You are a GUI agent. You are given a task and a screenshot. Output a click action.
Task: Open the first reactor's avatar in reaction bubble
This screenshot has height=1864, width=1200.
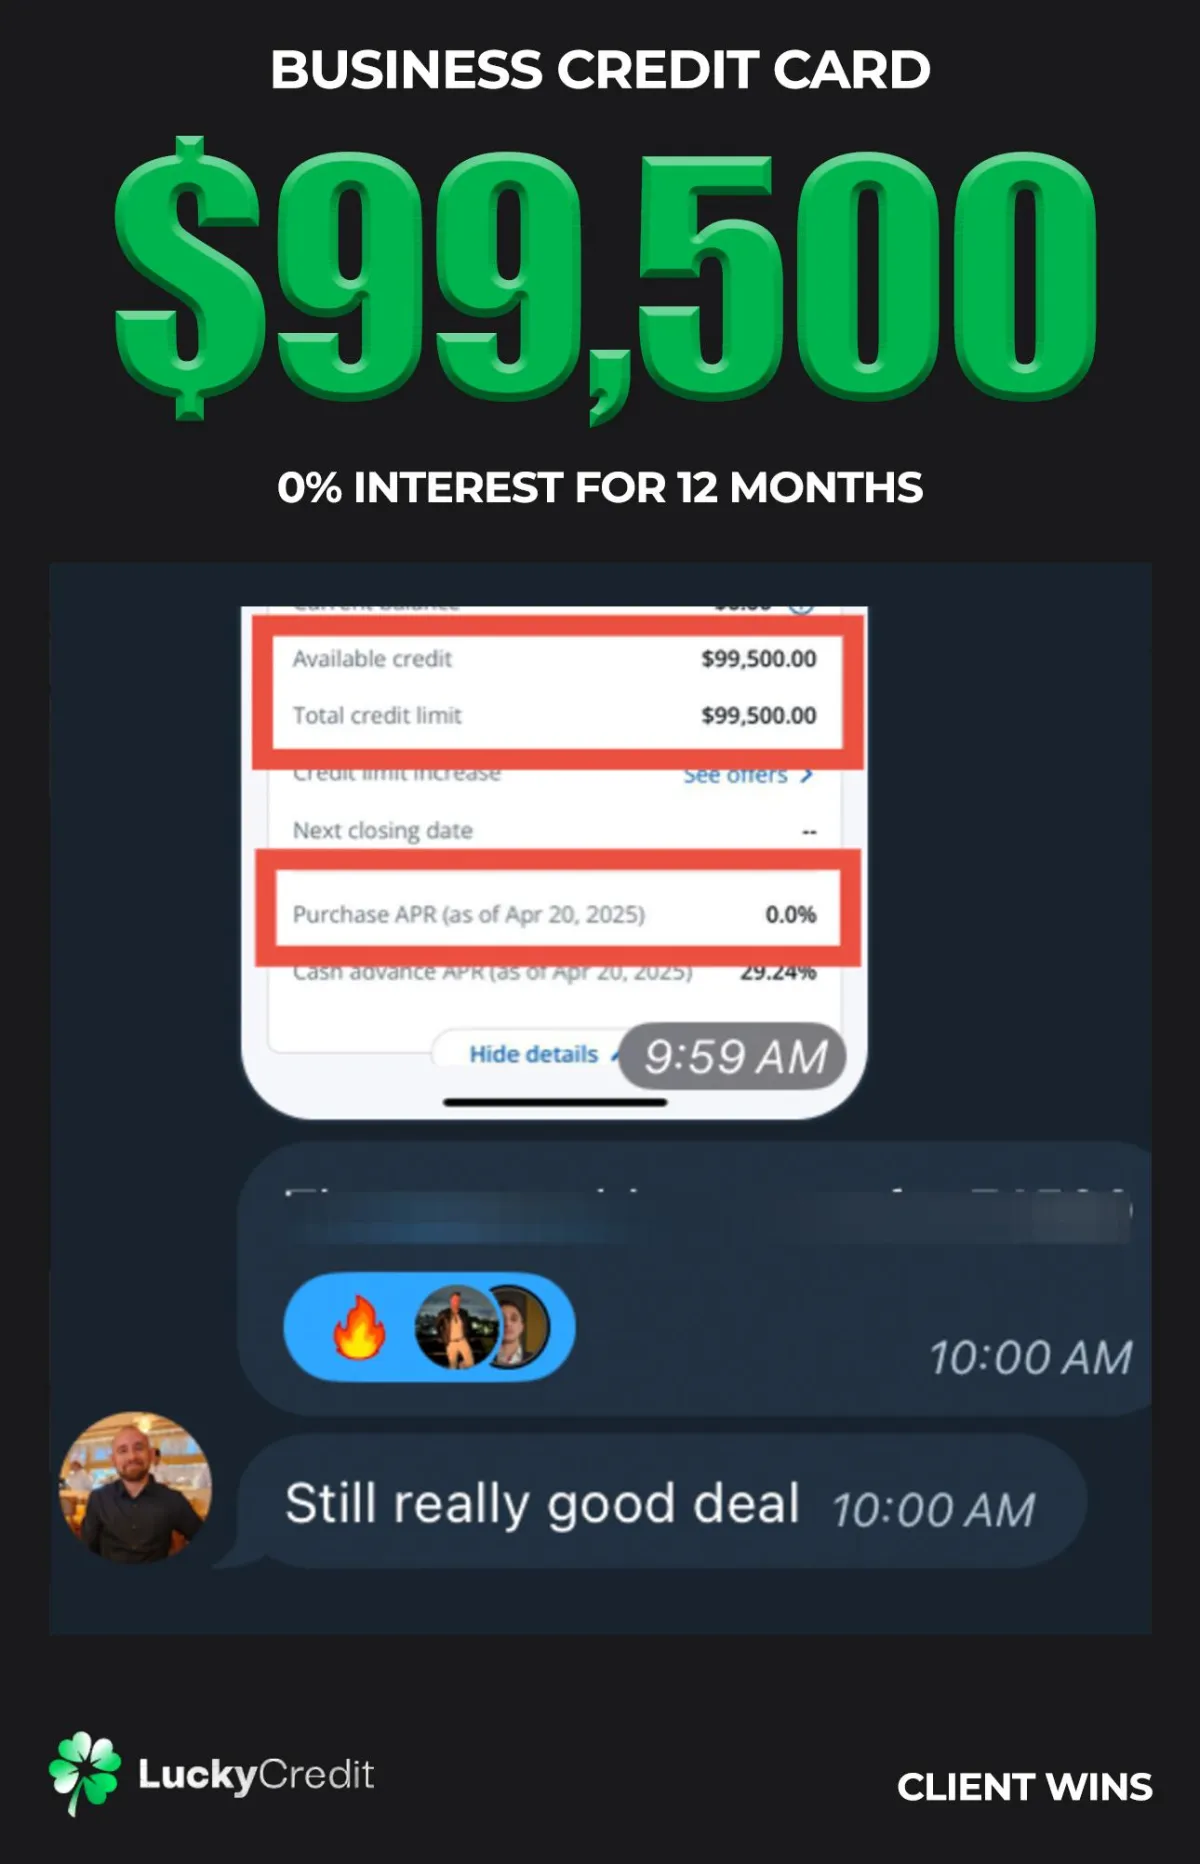tap(457, 1327)
